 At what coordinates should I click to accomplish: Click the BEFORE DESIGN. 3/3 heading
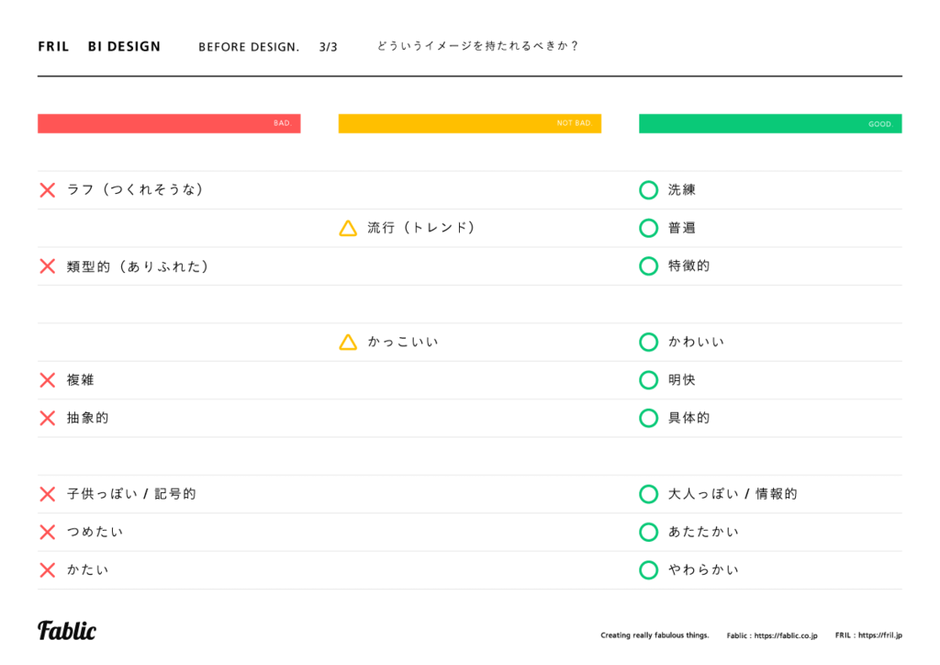(267, 47)
